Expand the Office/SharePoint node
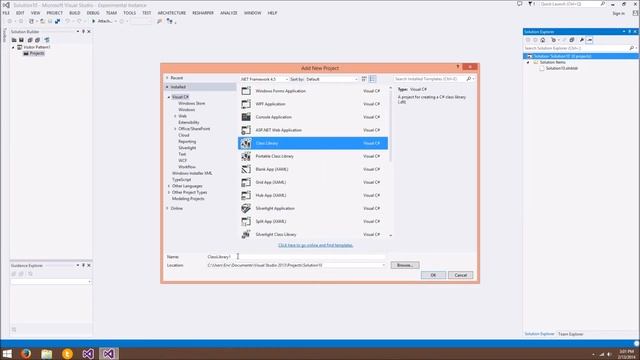The width and height of the screenshot is (640, 360). pyautogui.click(x=176, y=129)
